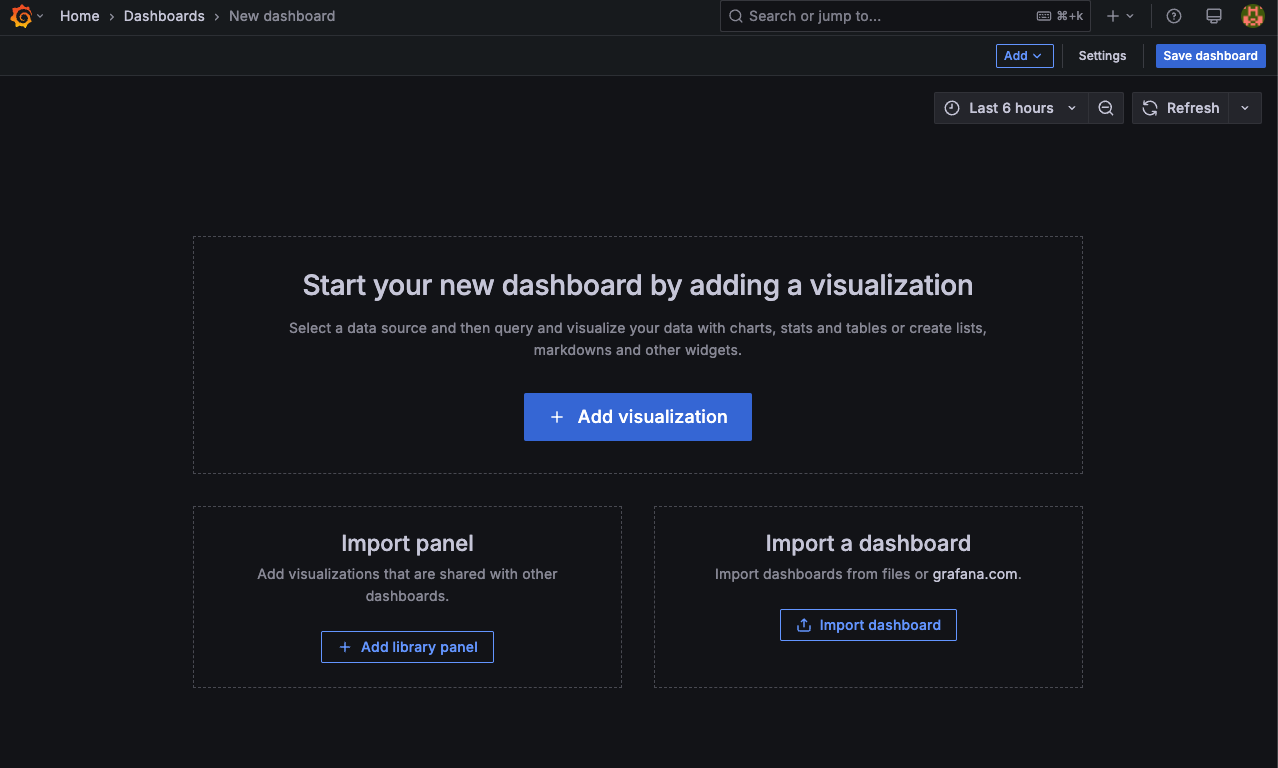Click Import dashboard
Screen dimensions: 1278x768
pyautogui.click(x=868, y=625)
